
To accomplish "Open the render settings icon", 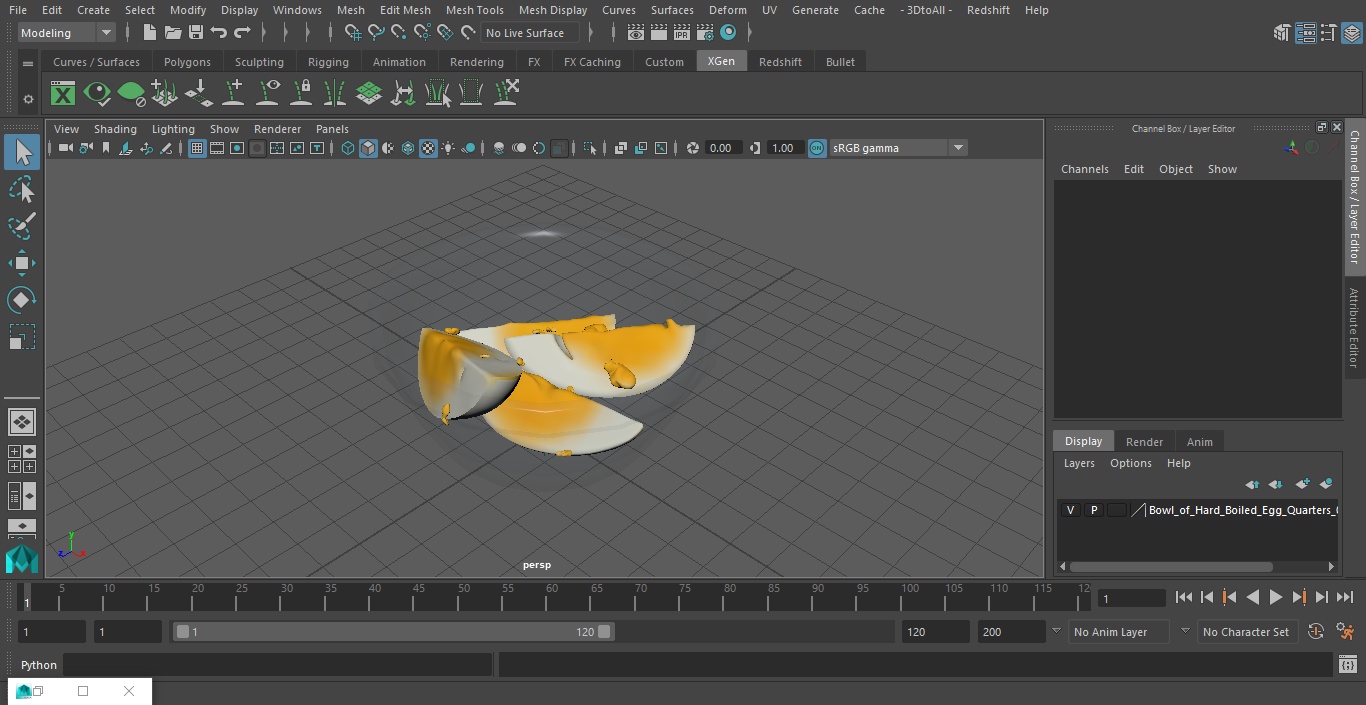I will tap(705, 33).
